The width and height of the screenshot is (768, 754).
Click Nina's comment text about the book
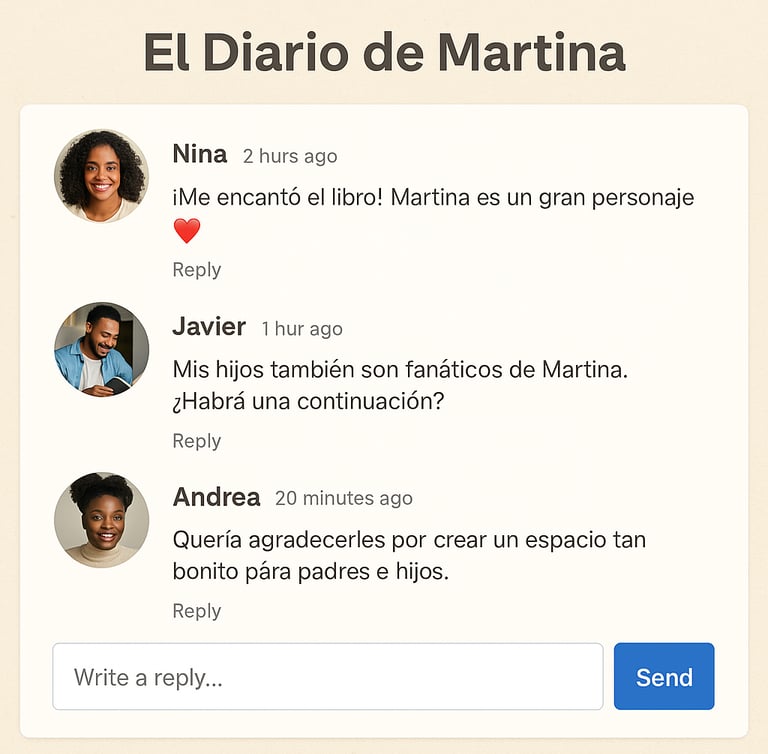tap(432, 198)
